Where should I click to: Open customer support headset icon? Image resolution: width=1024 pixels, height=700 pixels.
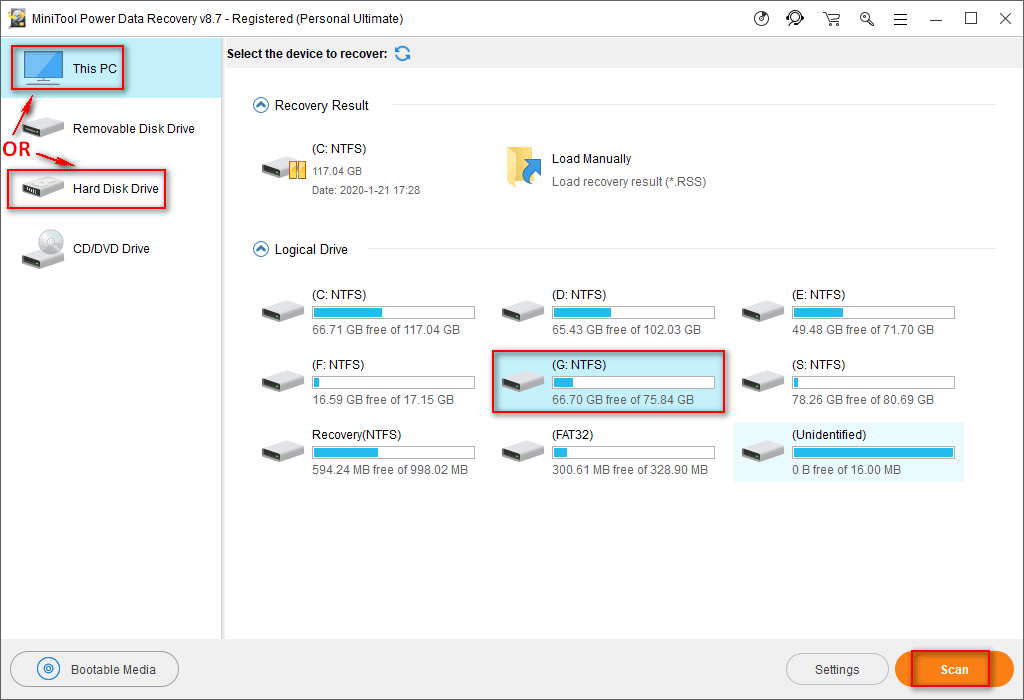(795, 18)
